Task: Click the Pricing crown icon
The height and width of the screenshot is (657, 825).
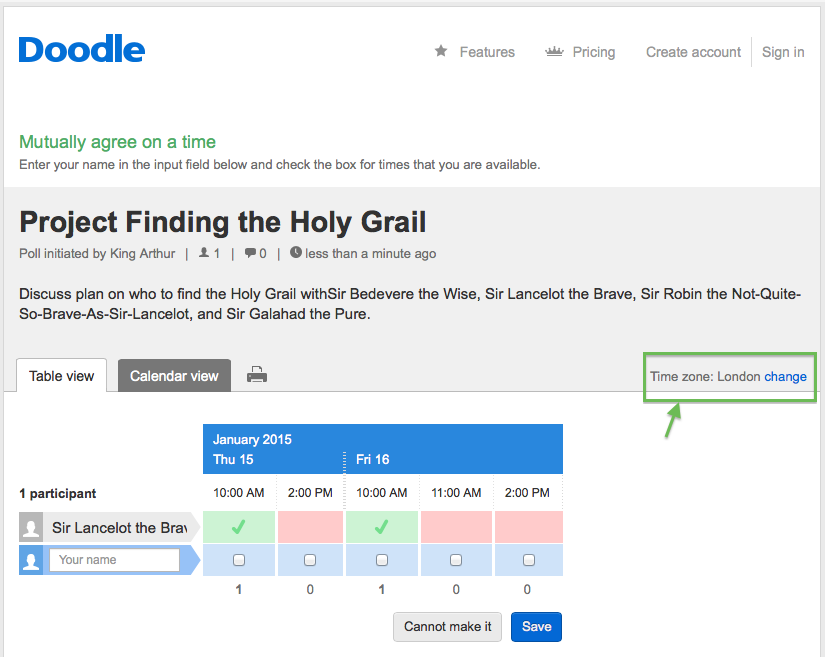Action: pos(554,52)
